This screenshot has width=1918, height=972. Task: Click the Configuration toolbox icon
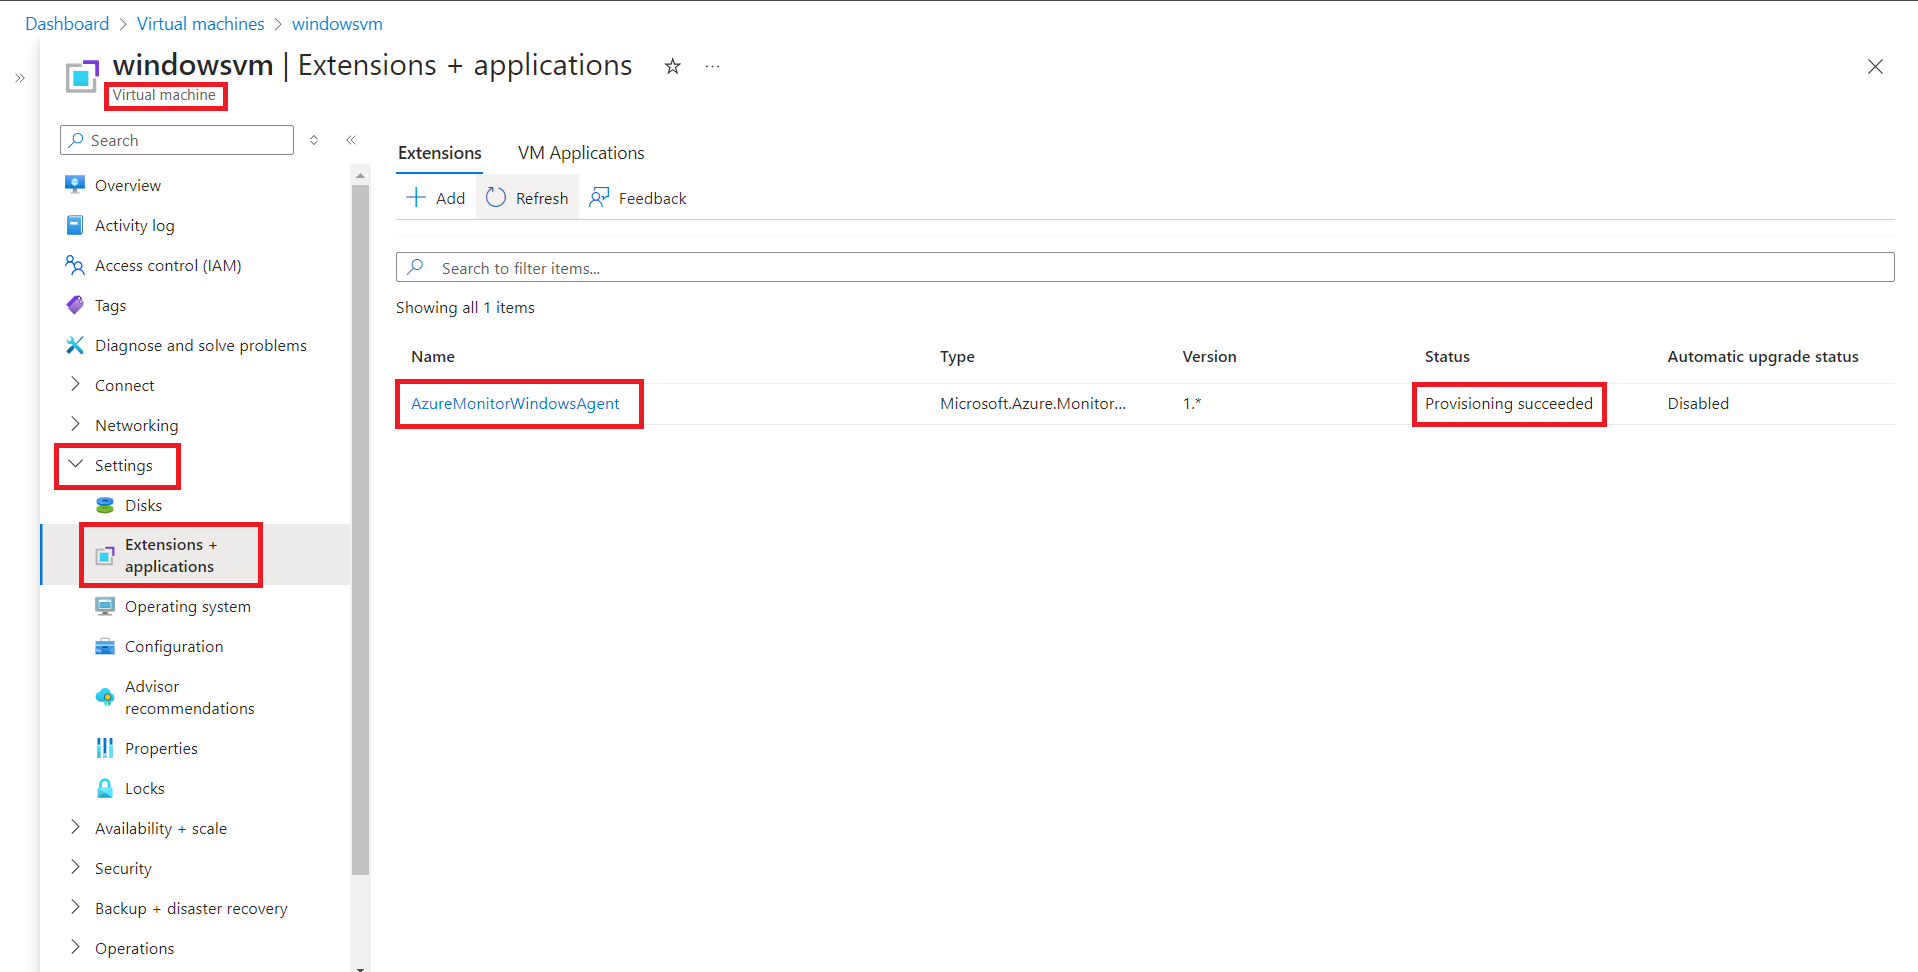[x=105, y=646]
